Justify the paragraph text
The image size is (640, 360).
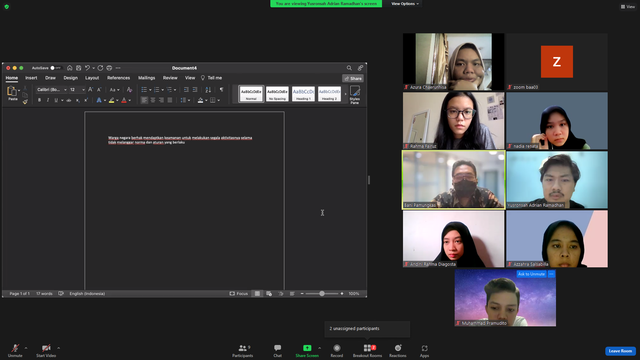[x=170, y=100]
